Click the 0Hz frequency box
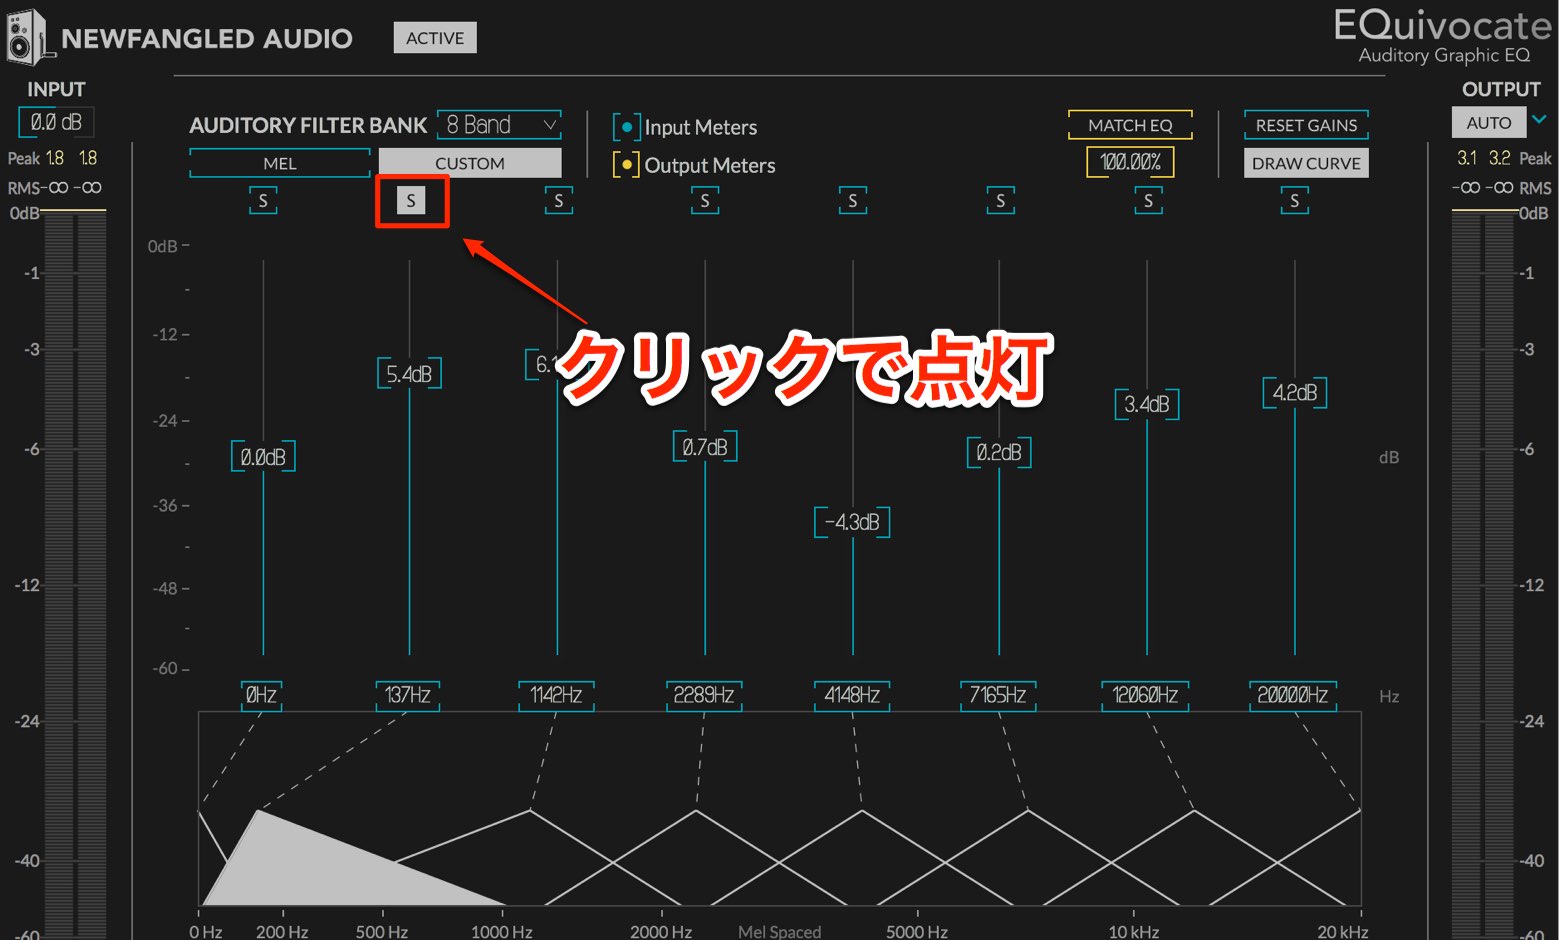1560x940 pixels. click(x=261, y=695)
